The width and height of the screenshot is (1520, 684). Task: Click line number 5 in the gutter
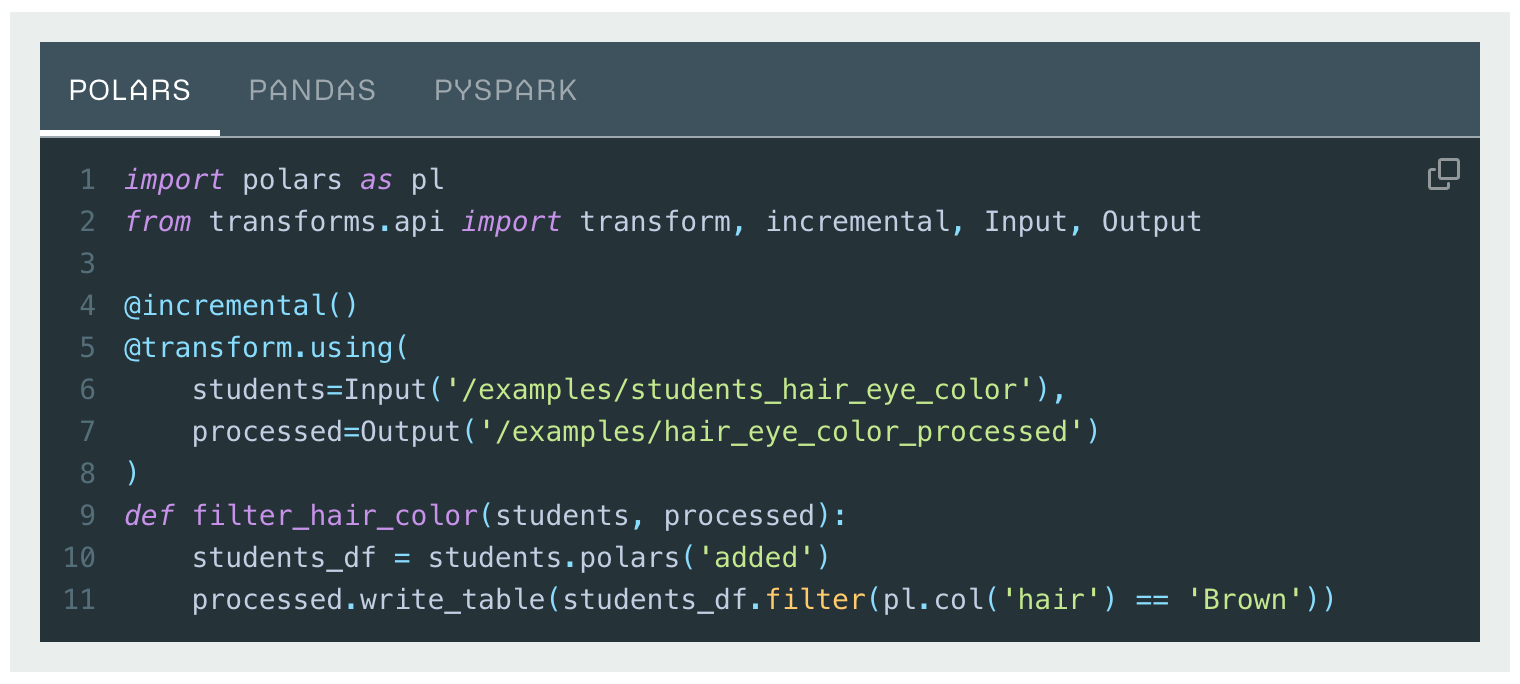pyautogui.click(x=87, y=347)
